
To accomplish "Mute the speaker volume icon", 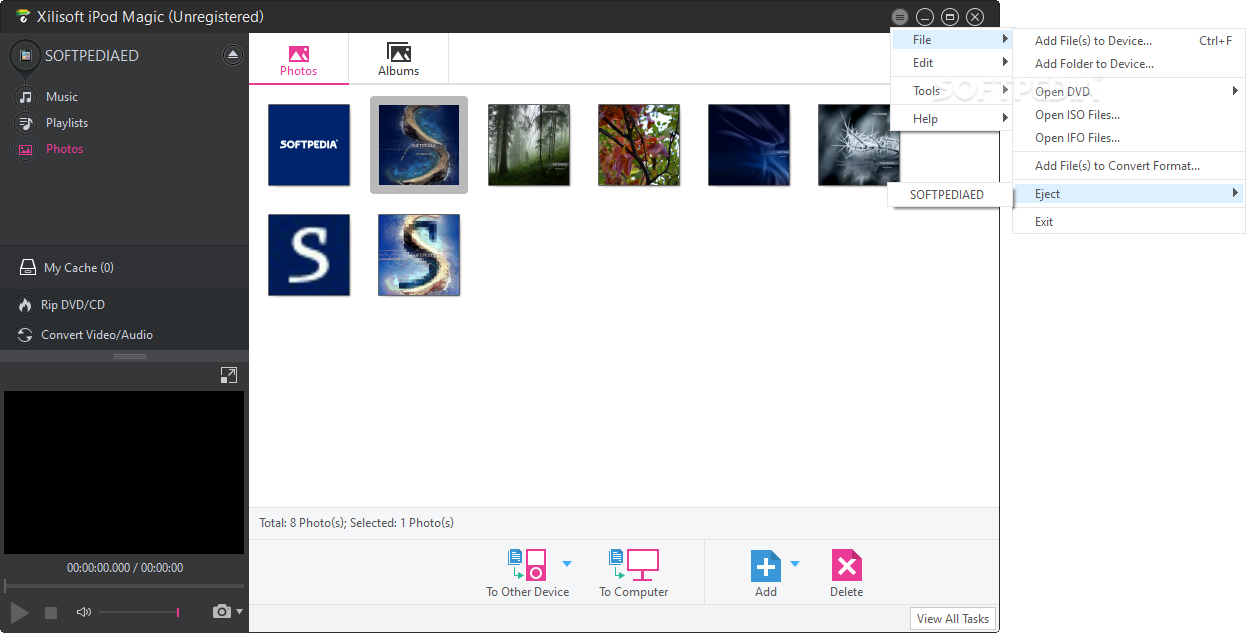I will [83, 612].
